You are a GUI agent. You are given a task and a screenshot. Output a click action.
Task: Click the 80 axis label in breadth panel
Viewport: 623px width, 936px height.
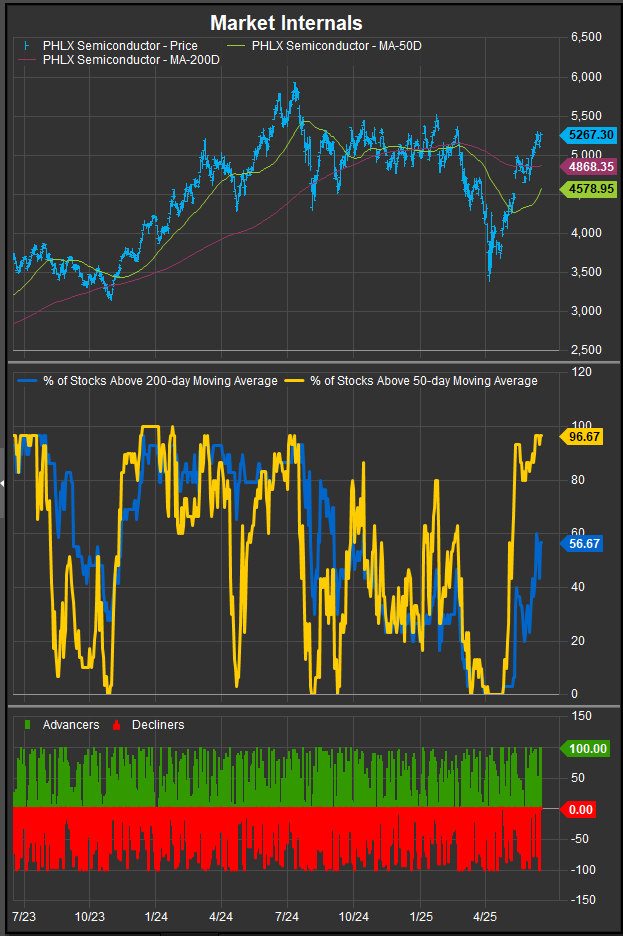(x=578, y=479)
